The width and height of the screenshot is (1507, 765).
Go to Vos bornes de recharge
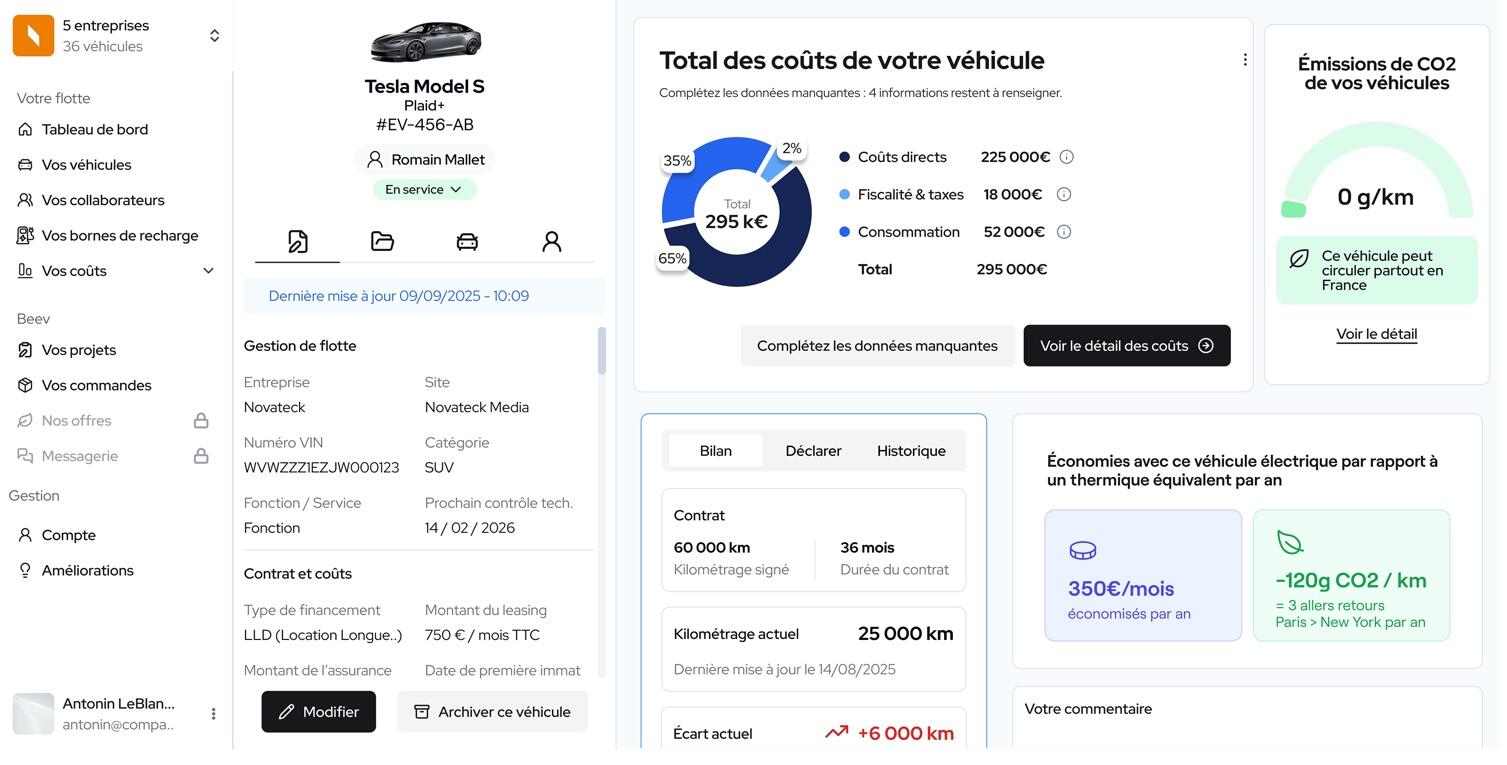(x=119, y=236)
